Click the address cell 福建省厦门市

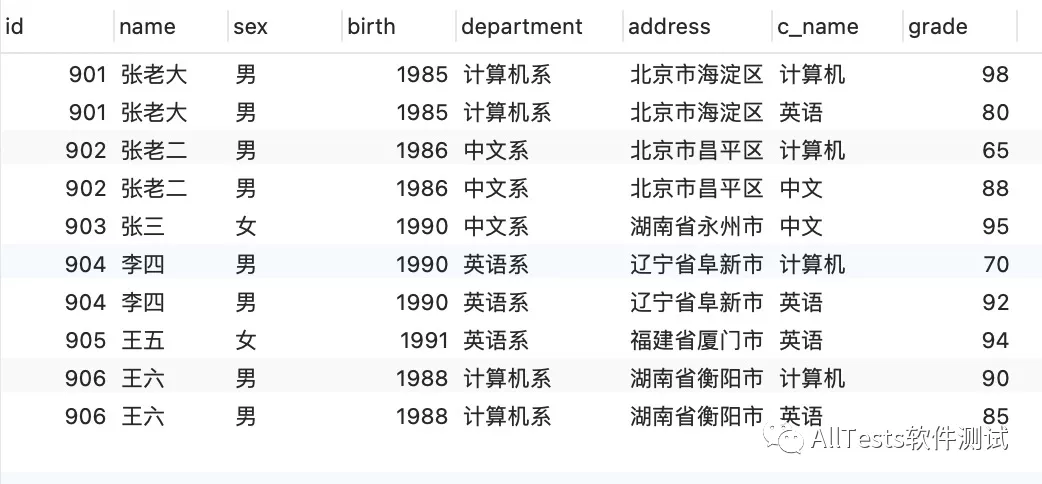pos(696,341)
